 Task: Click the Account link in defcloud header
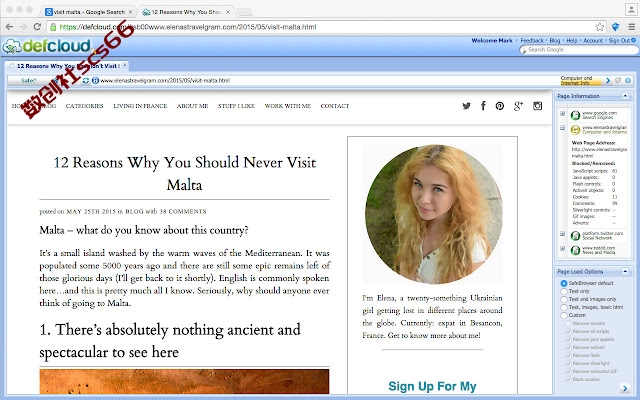pos(593,40)
